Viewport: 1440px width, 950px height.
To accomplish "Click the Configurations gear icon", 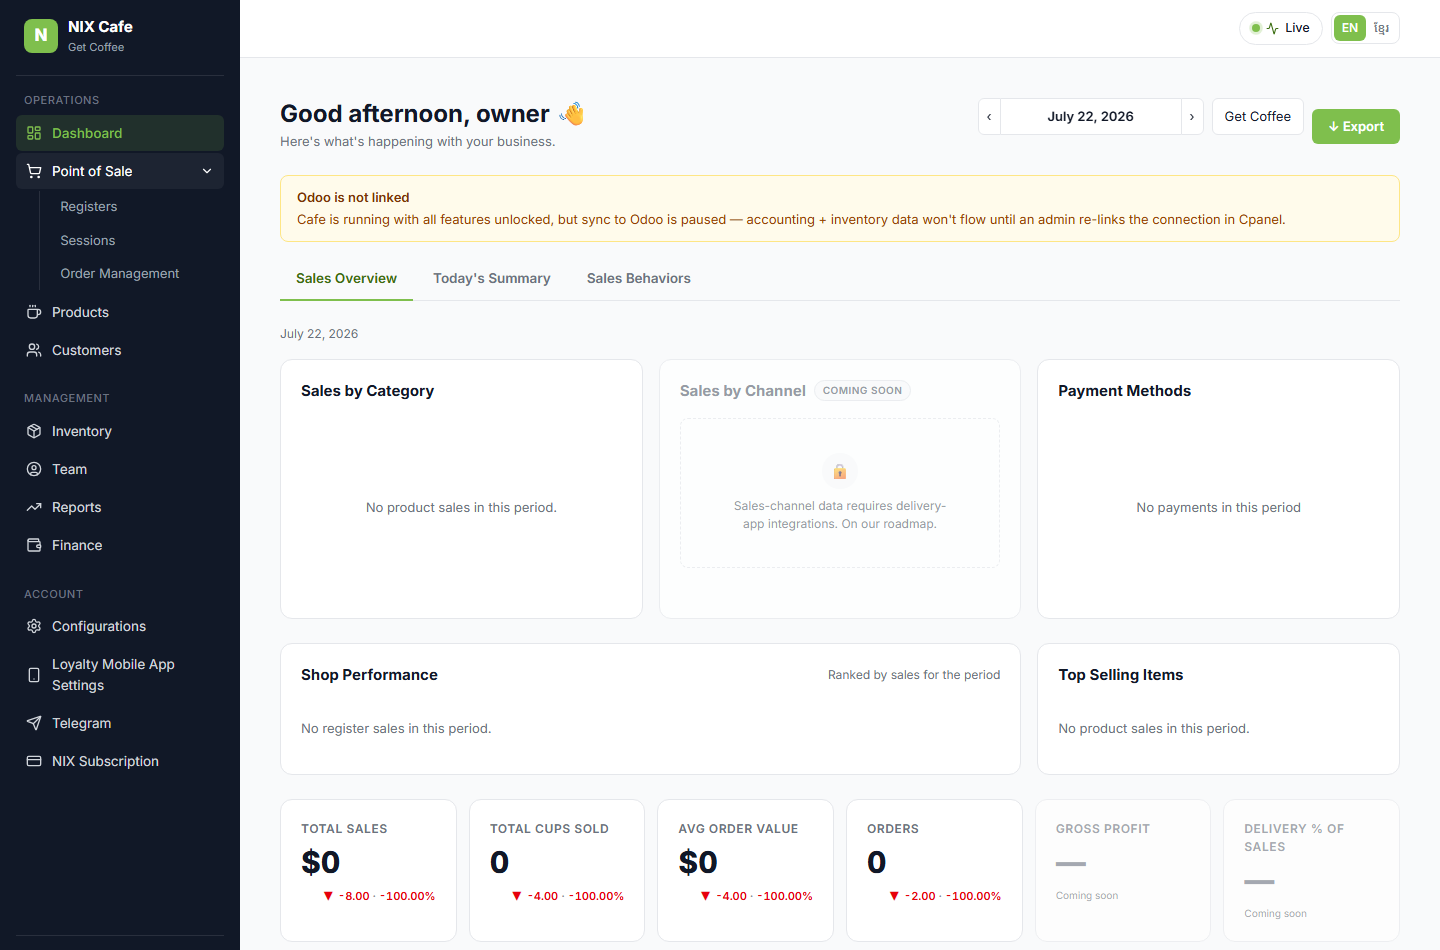I will tap(34, 626).
